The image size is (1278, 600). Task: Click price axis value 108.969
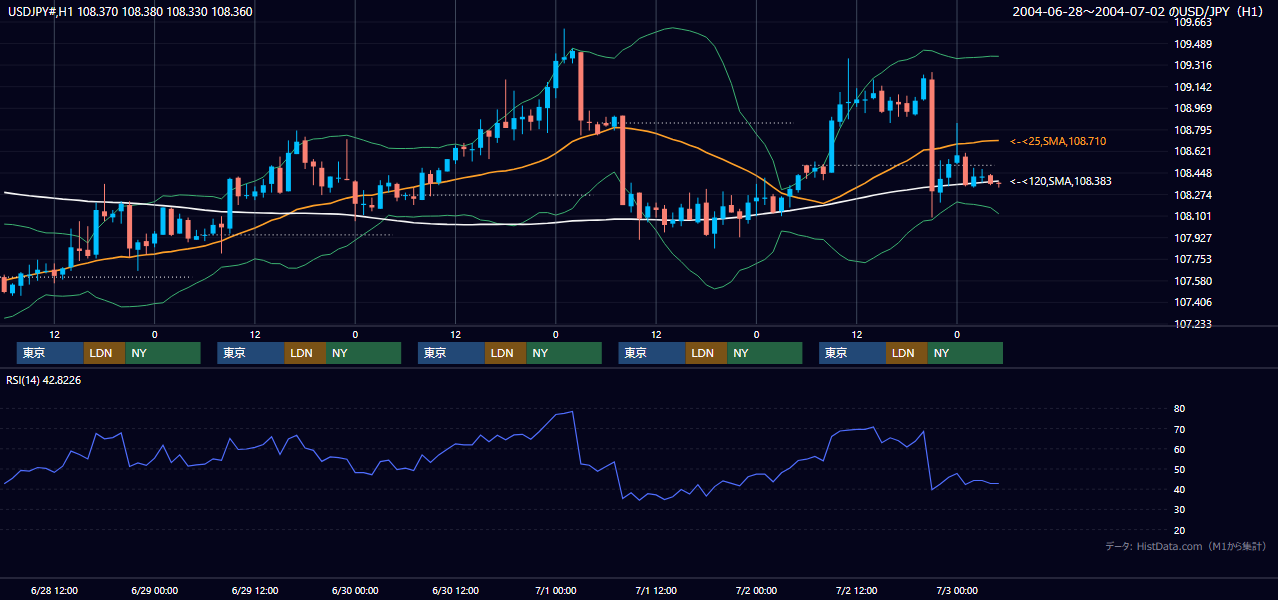coord(1194,108)
